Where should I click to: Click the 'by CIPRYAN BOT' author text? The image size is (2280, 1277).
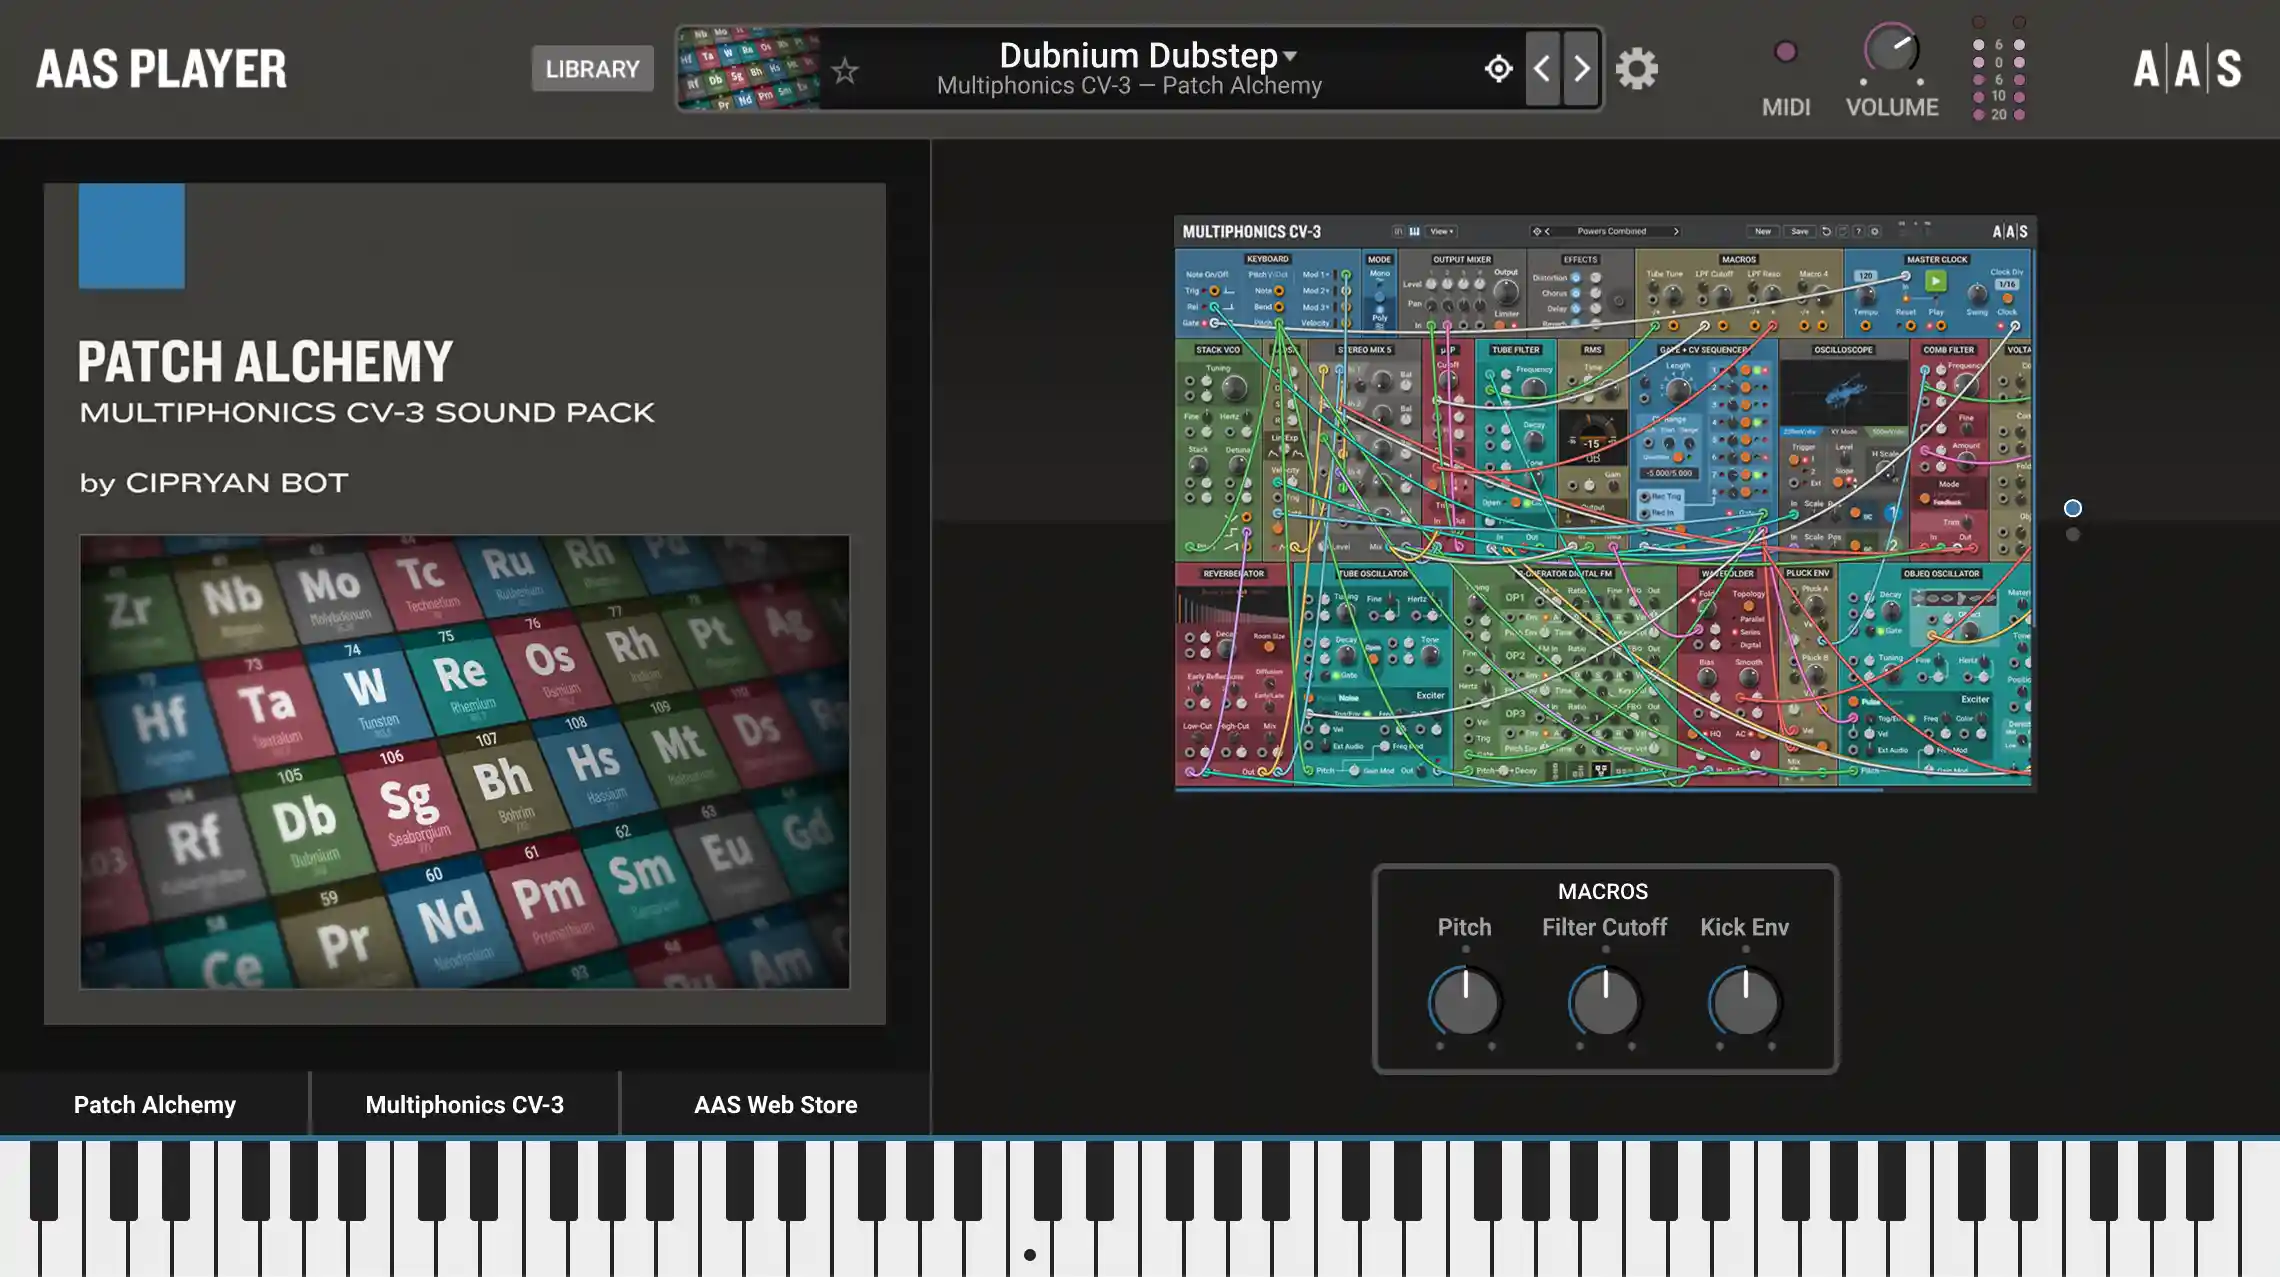click(x=214, y=483)
